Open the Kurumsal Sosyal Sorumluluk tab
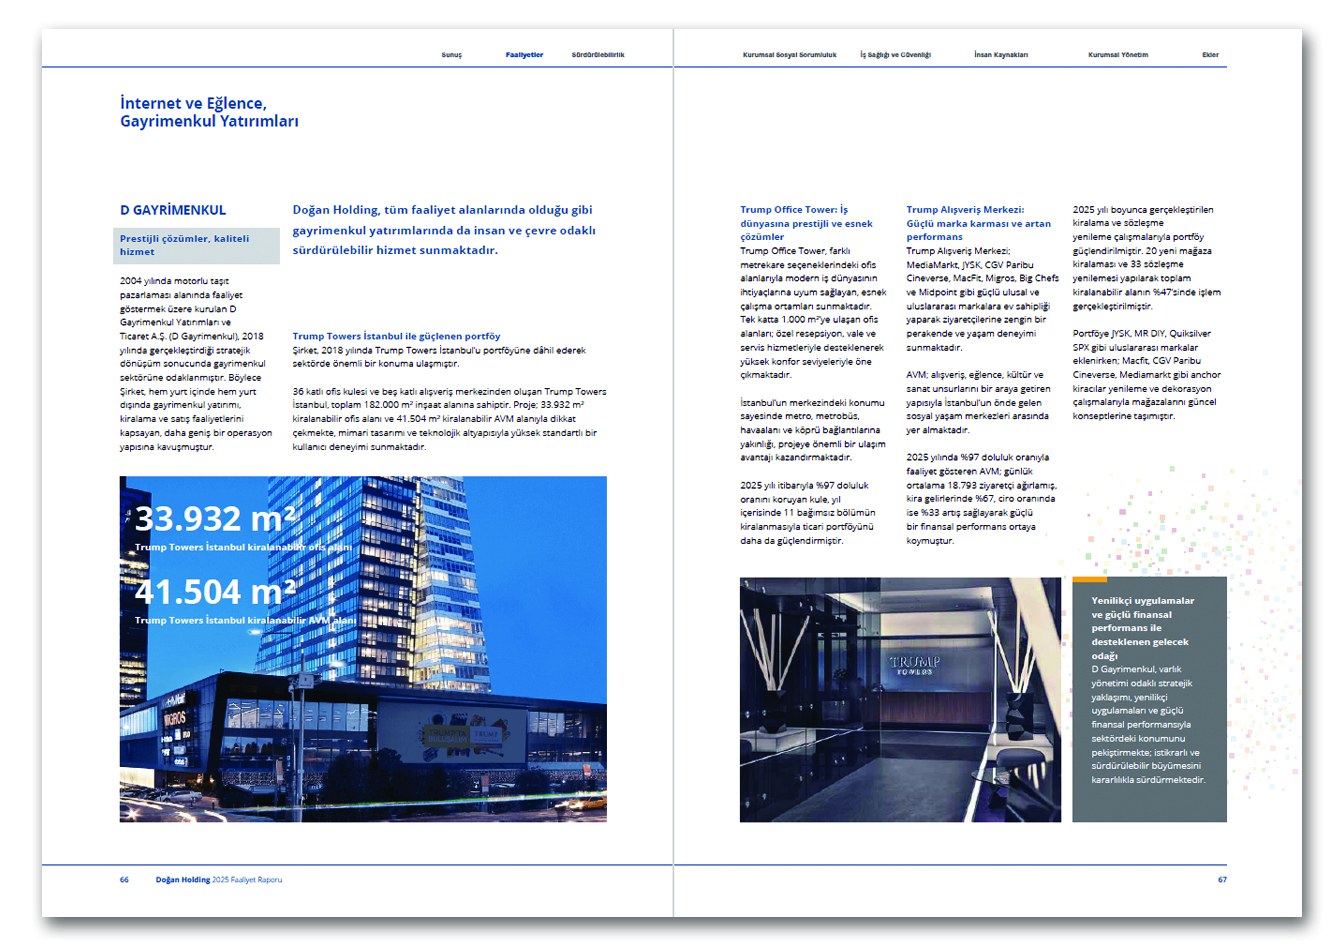 tap(789, 55)
